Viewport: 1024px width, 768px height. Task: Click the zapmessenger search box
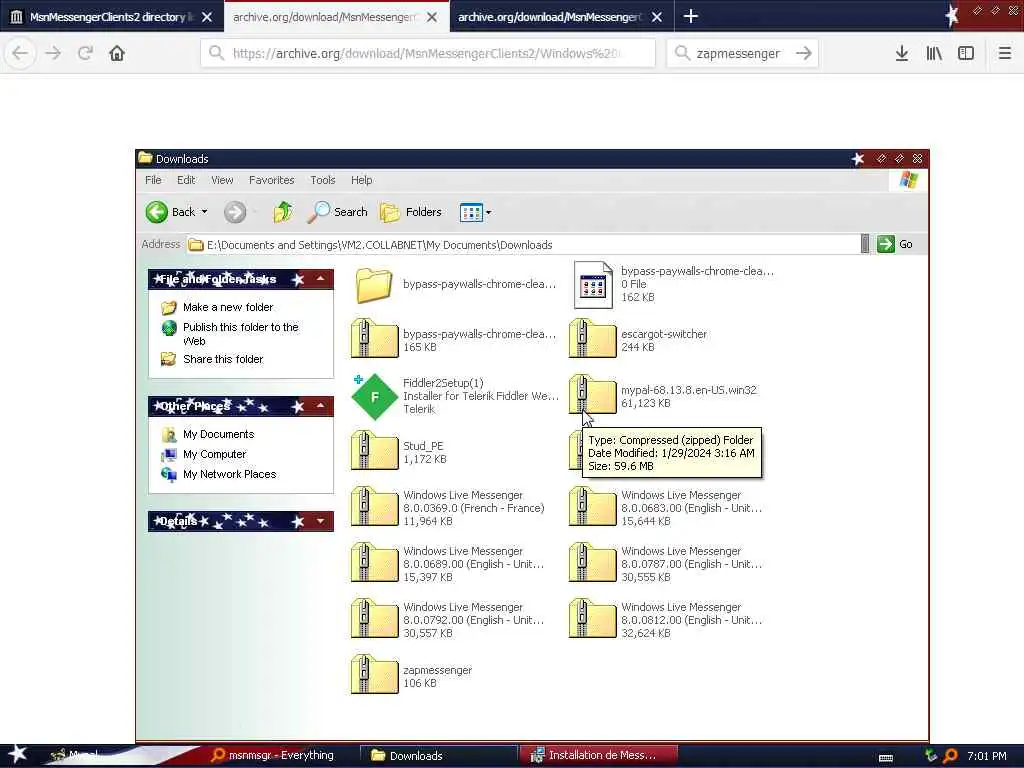coord(741,53)
